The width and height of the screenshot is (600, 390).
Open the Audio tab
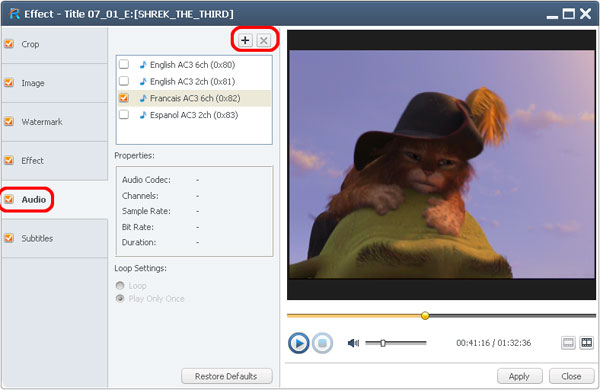click(54, 199)
